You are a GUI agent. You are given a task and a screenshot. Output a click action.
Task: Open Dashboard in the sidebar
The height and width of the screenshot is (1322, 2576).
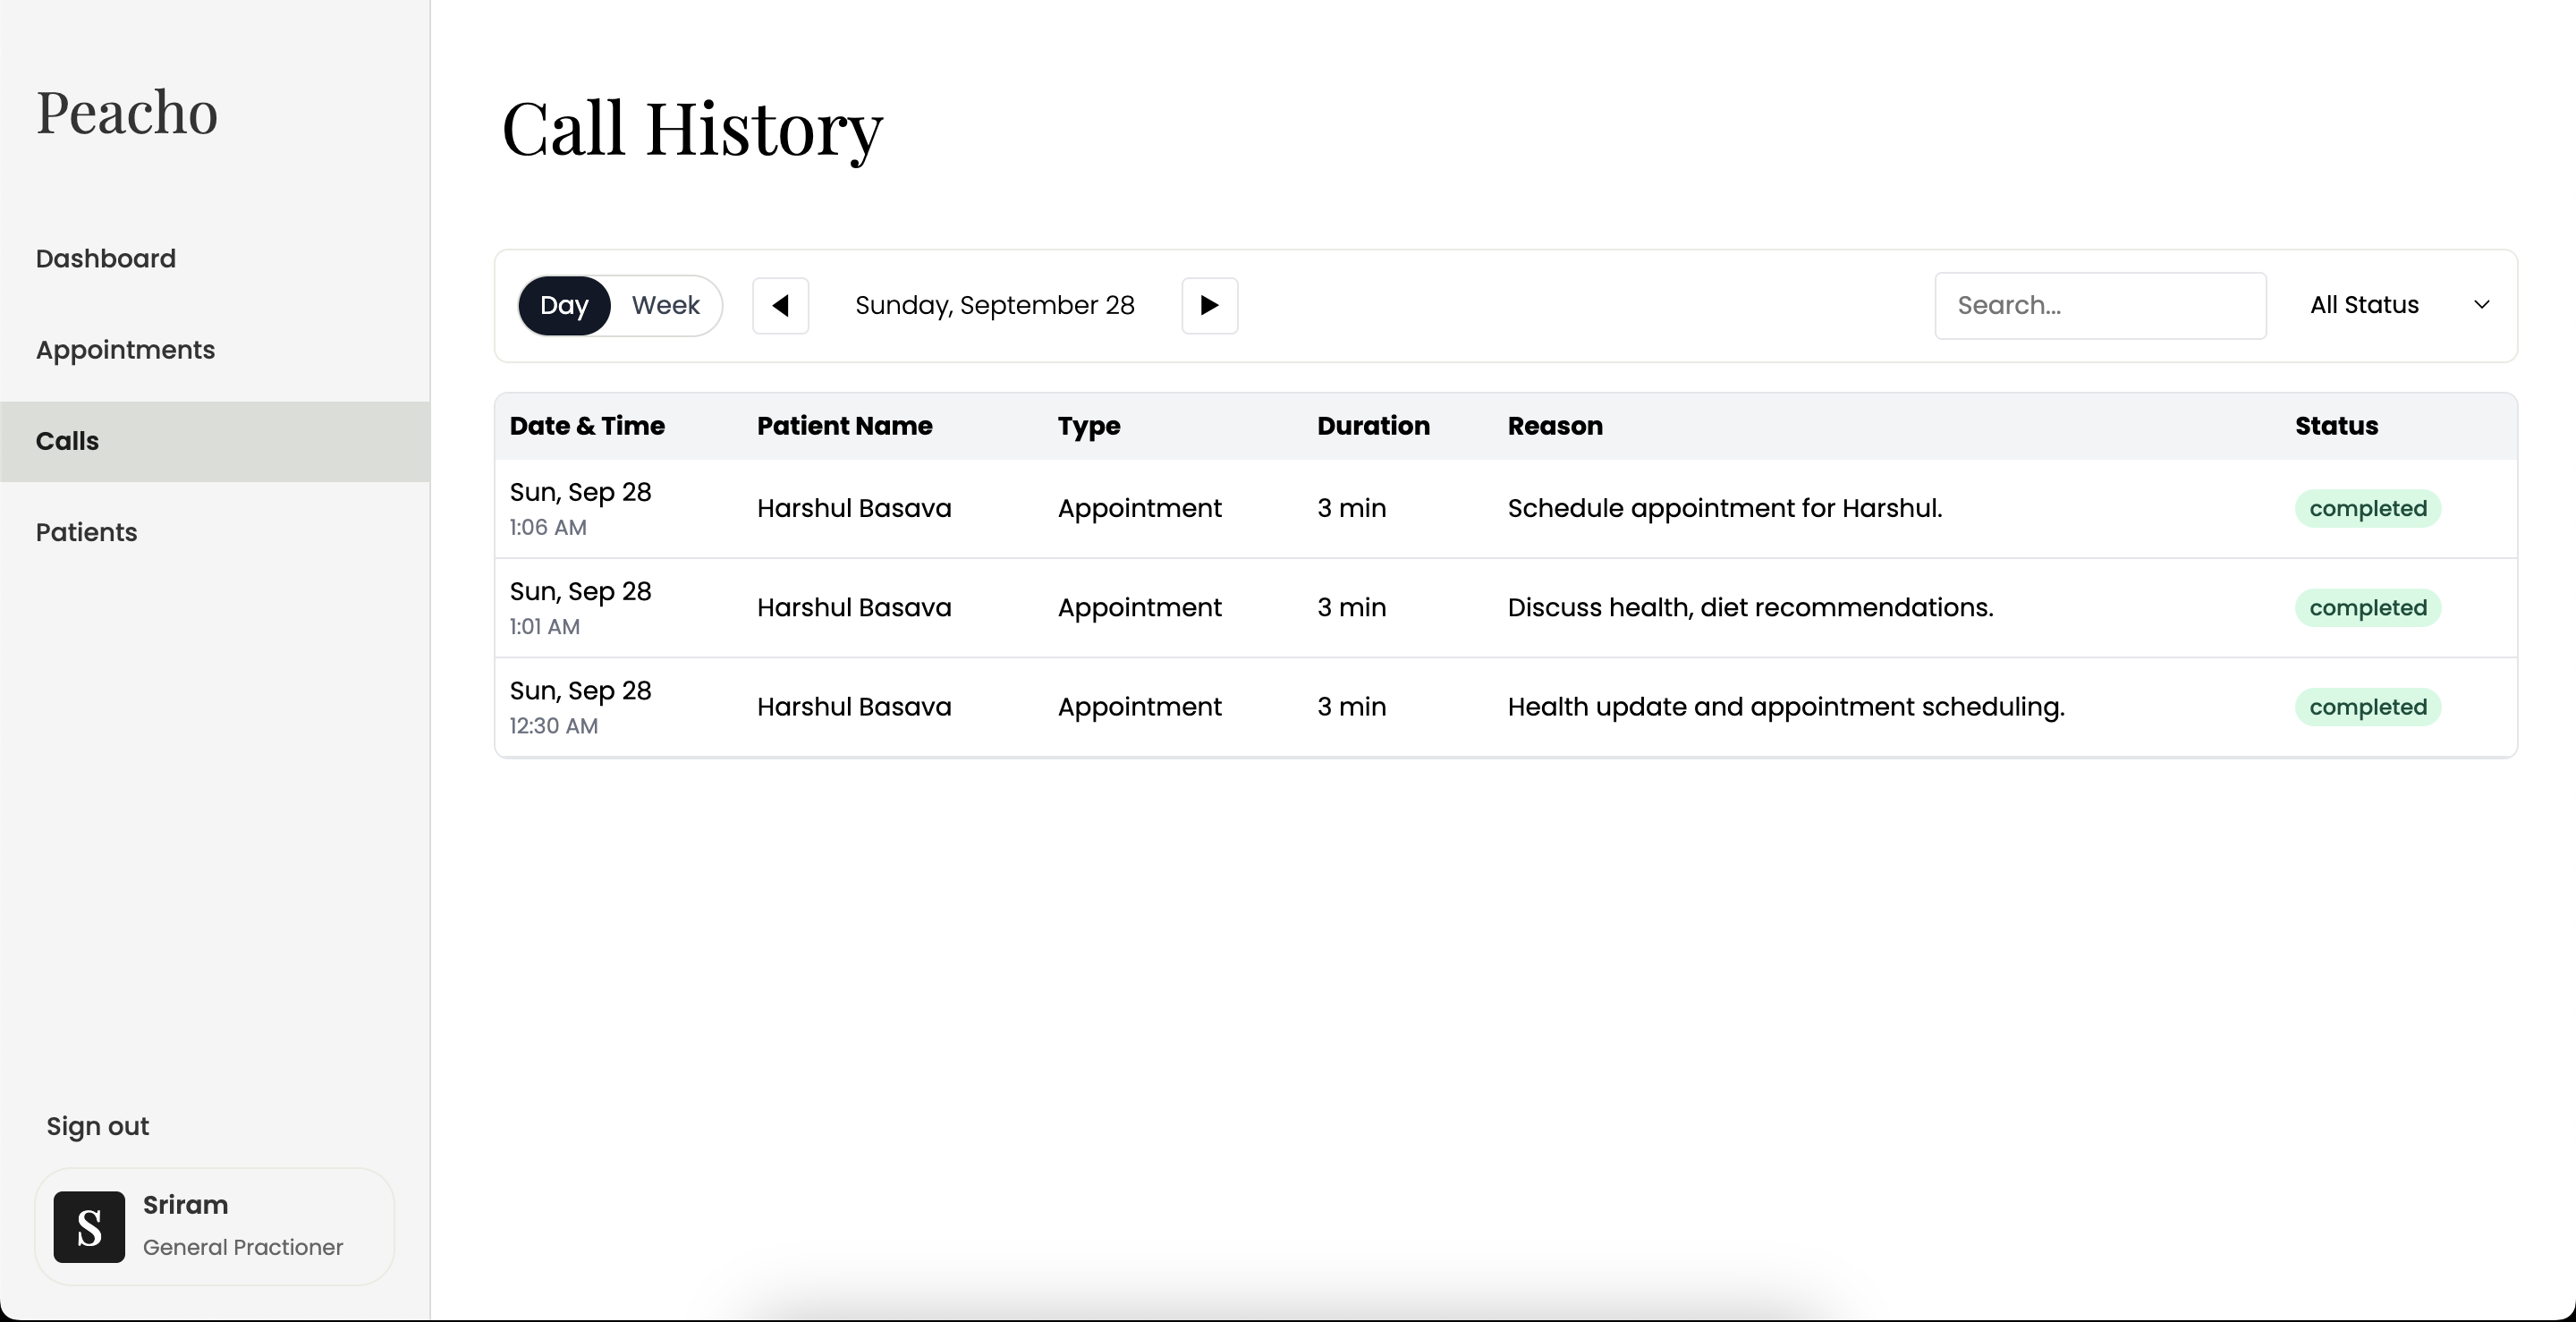tap(106, 259)
